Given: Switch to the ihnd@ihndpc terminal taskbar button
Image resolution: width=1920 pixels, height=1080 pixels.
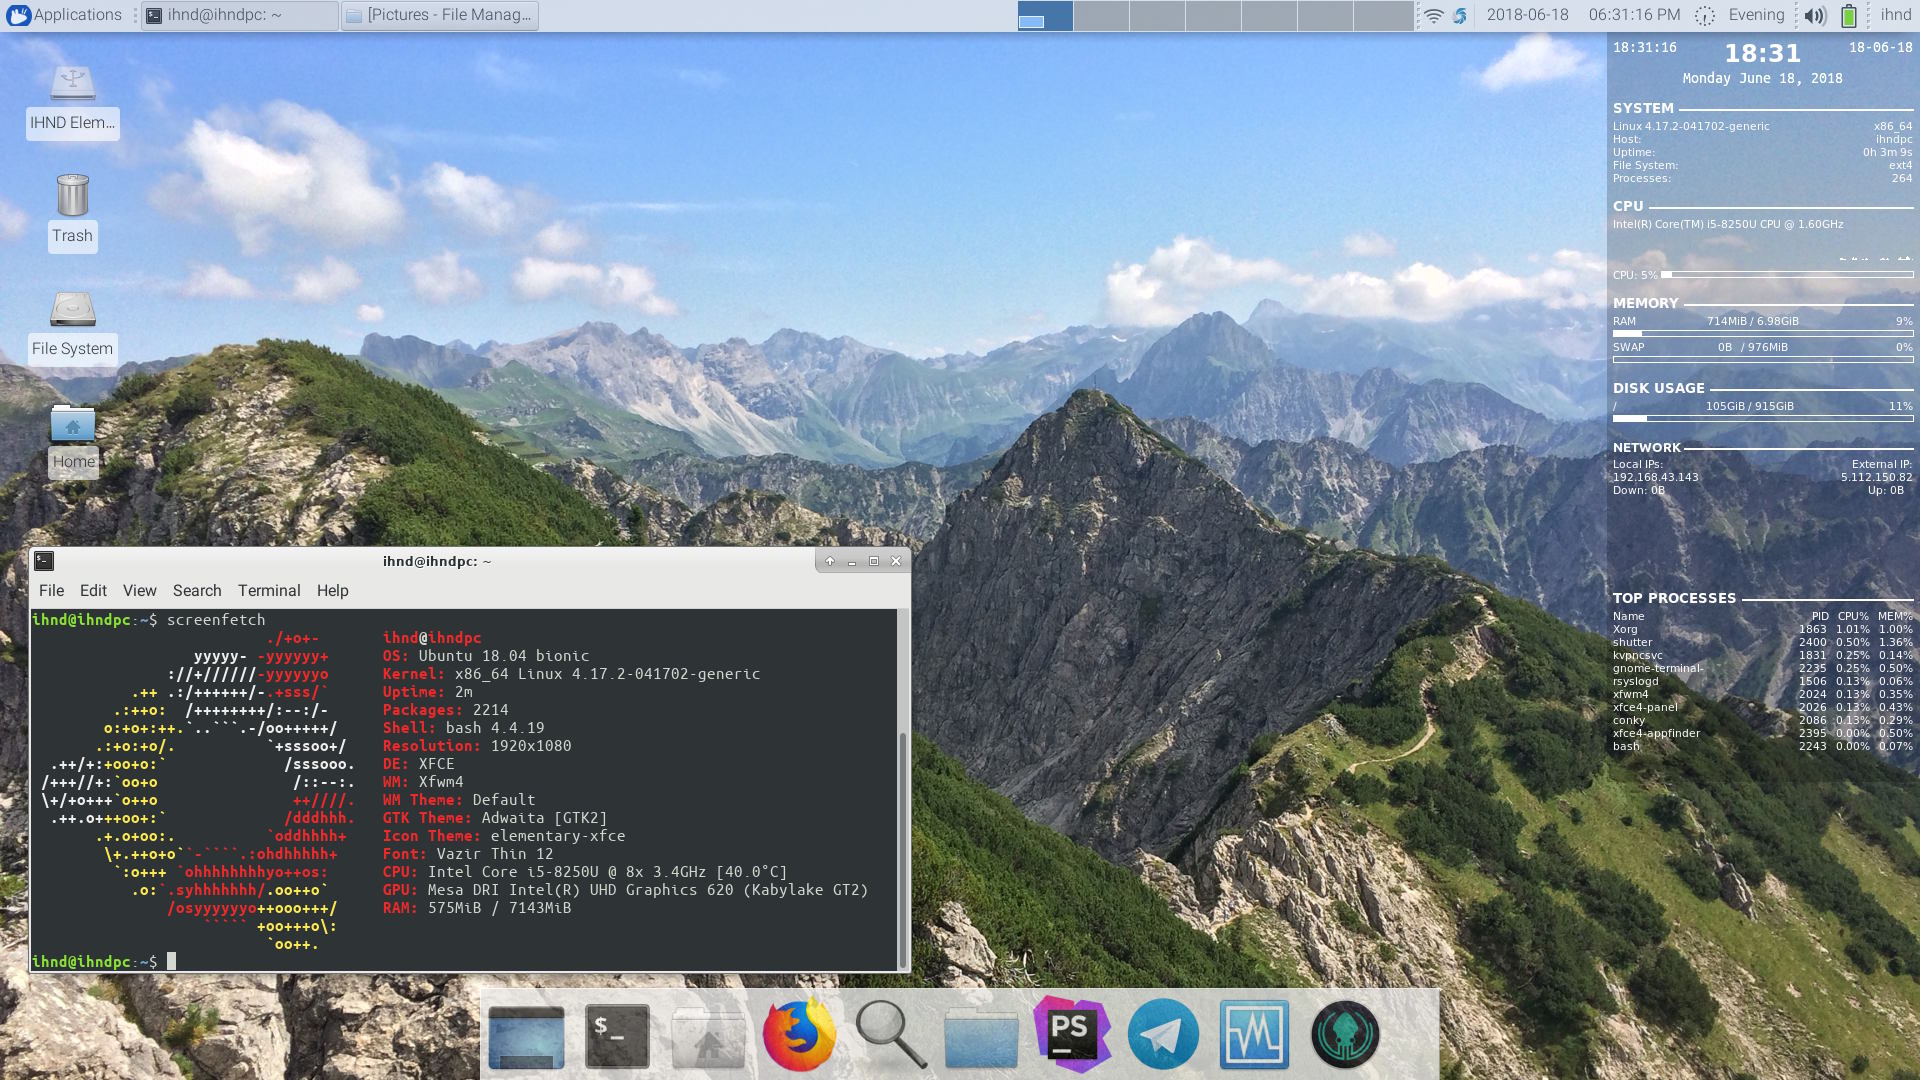Looking at the screenshot, I should [x=239, y=15].
